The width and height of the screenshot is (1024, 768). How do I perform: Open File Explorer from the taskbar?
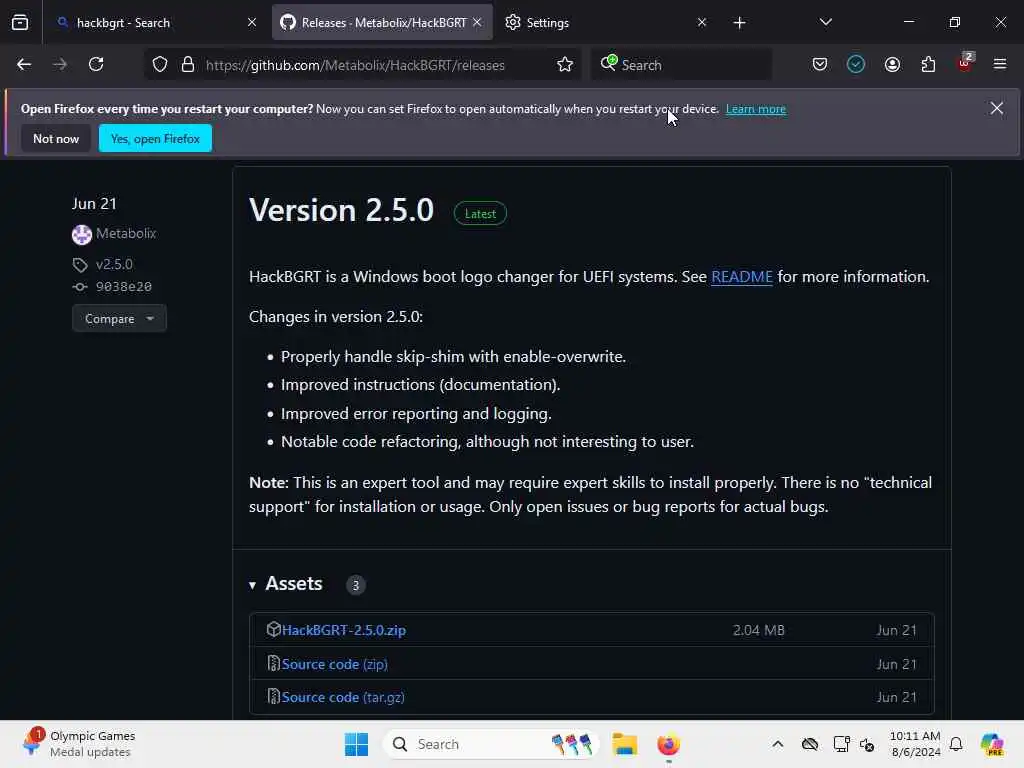tap(624, 744)
